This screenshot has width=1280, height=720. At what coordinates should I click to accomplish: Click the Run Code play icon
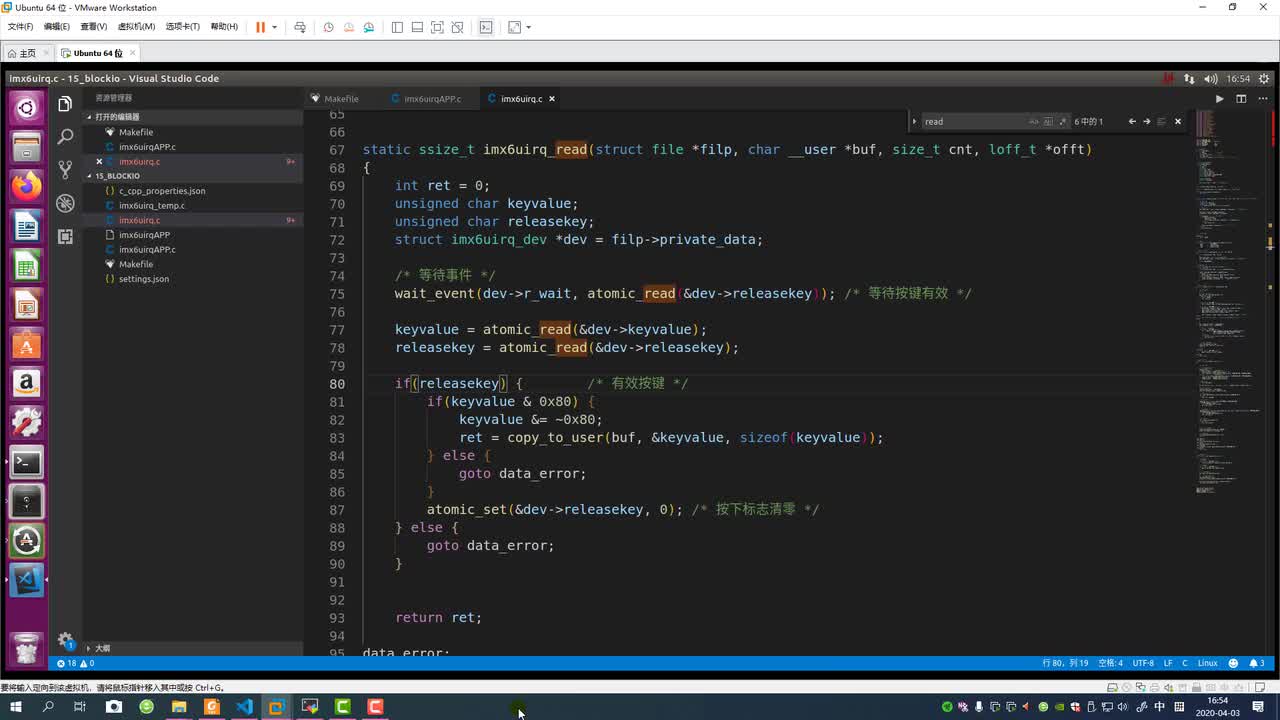tap(1219, 99)
